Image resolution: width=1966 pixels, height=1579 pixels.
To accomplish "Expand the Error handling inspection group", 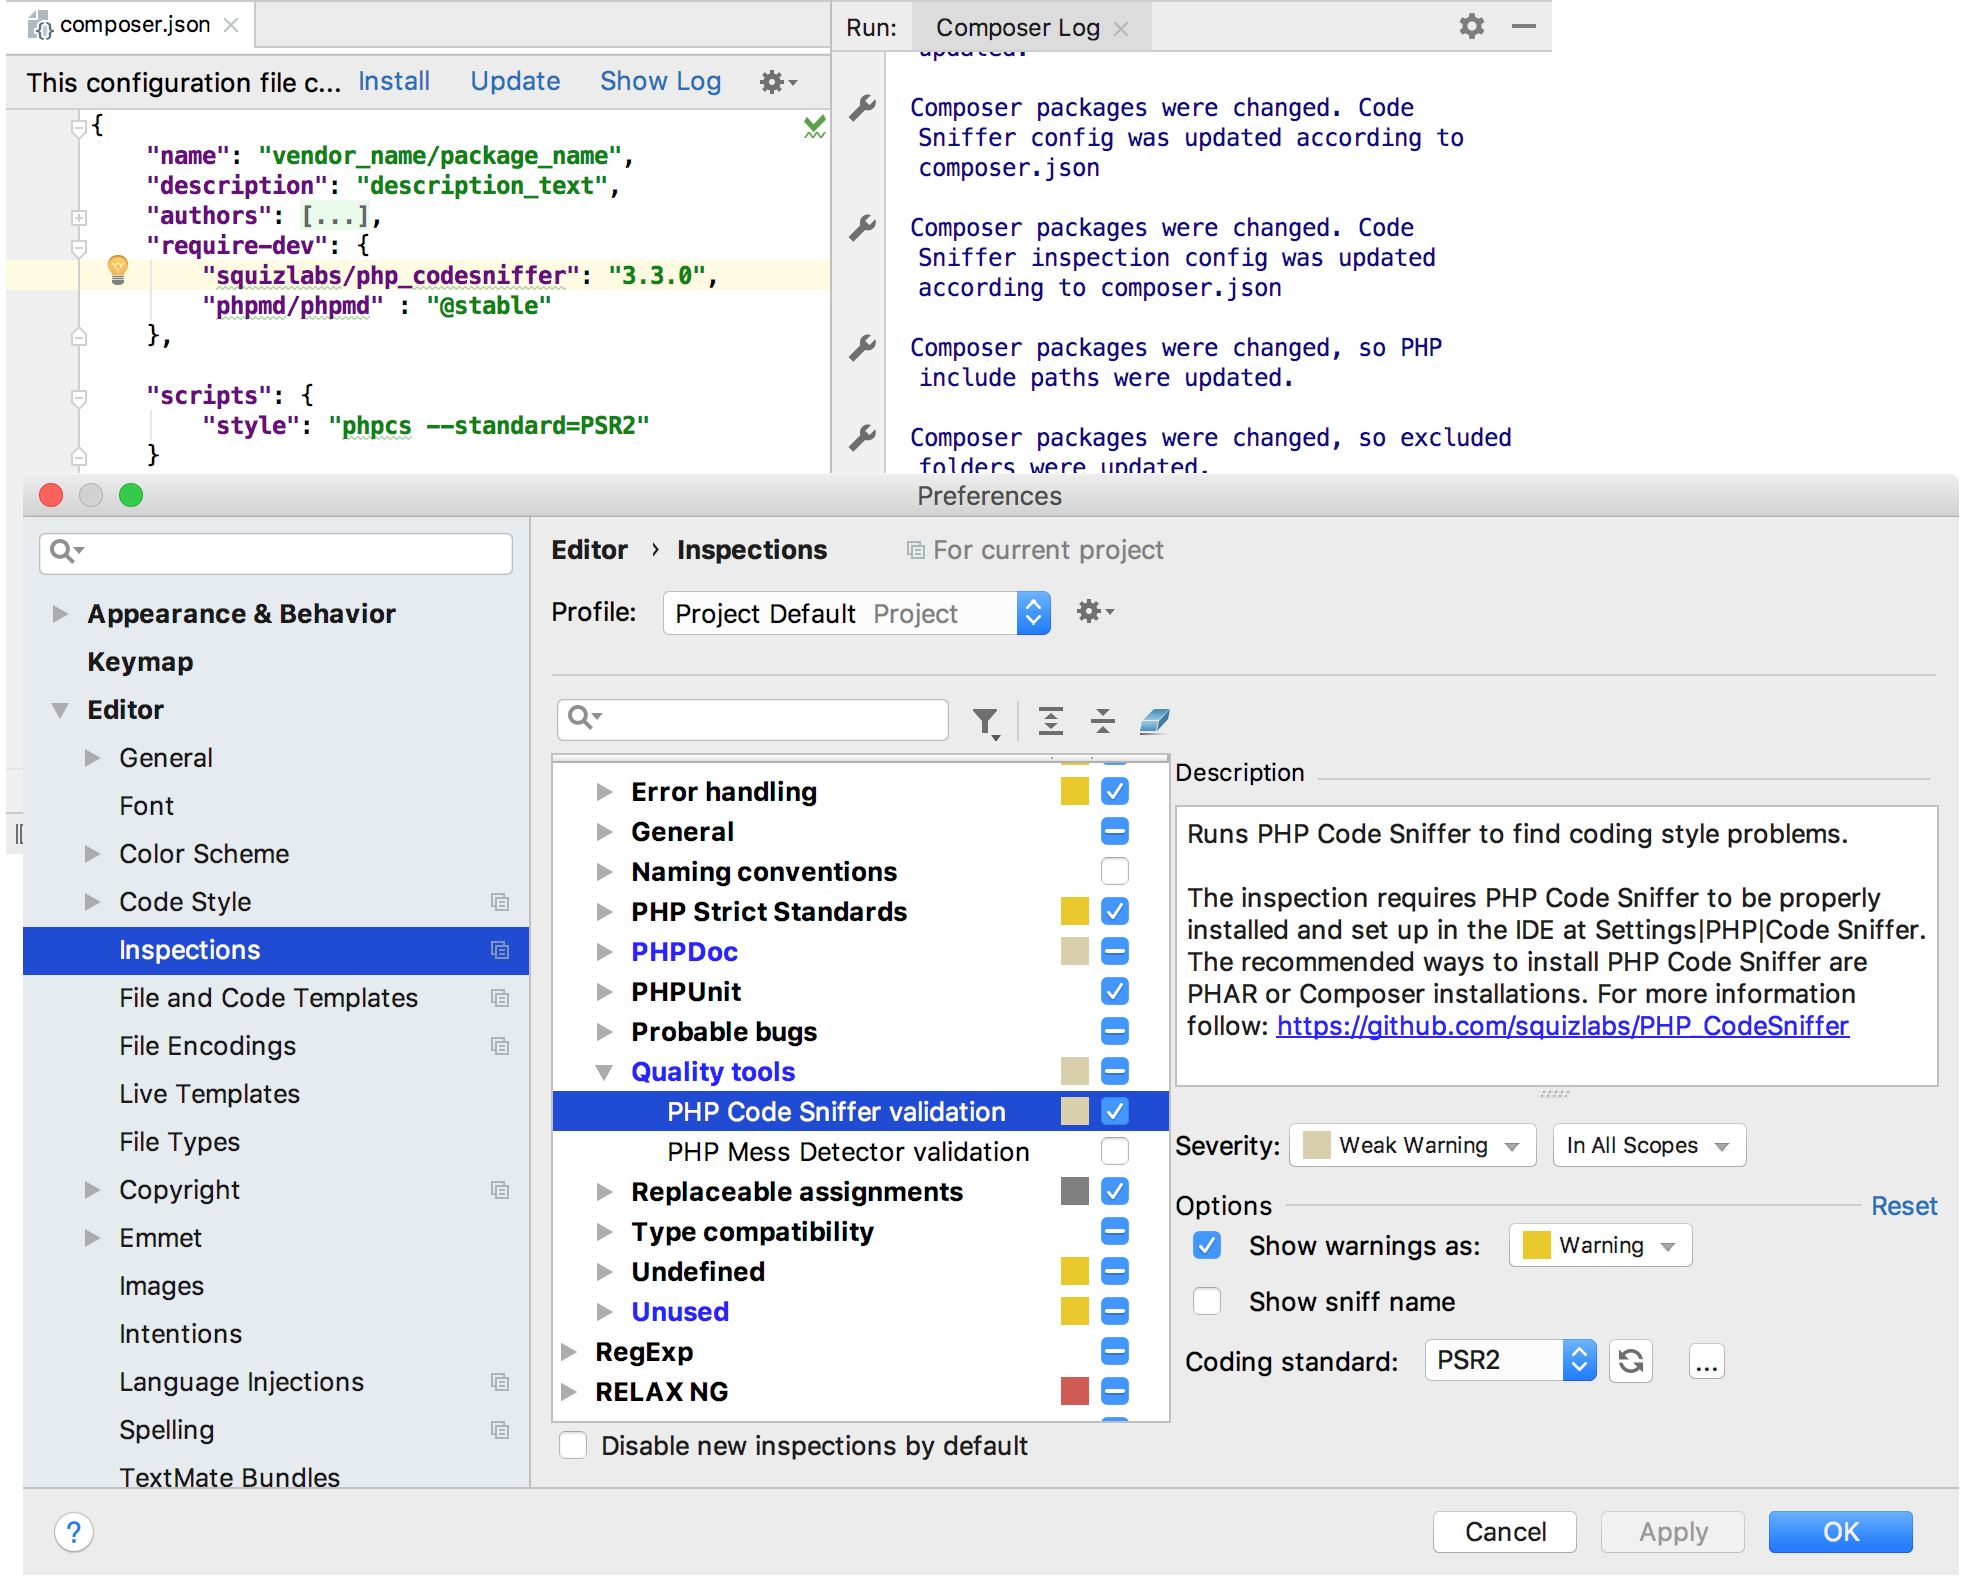I will point(606,790).
